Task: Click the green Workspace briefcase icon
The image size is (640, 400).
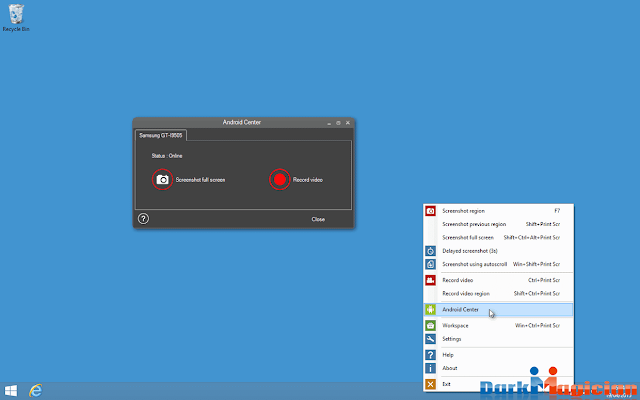Action: tap(430, 325)
